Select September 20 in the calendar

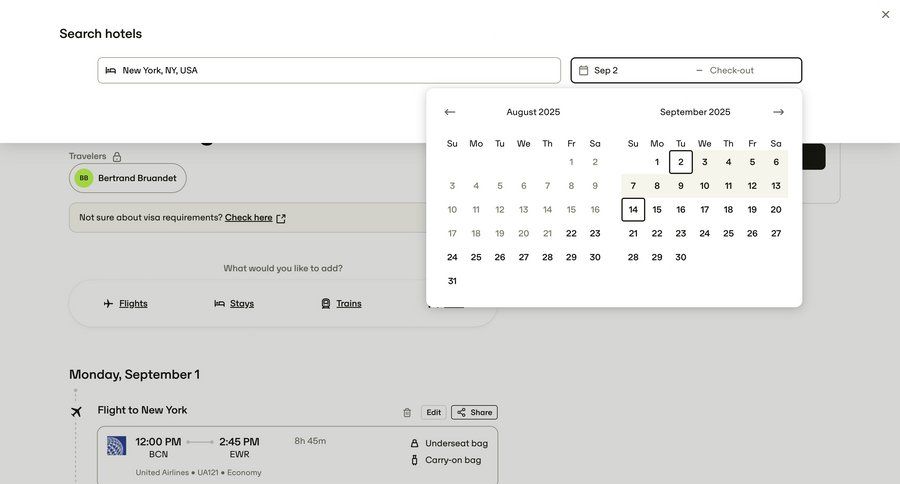(776, 210)
